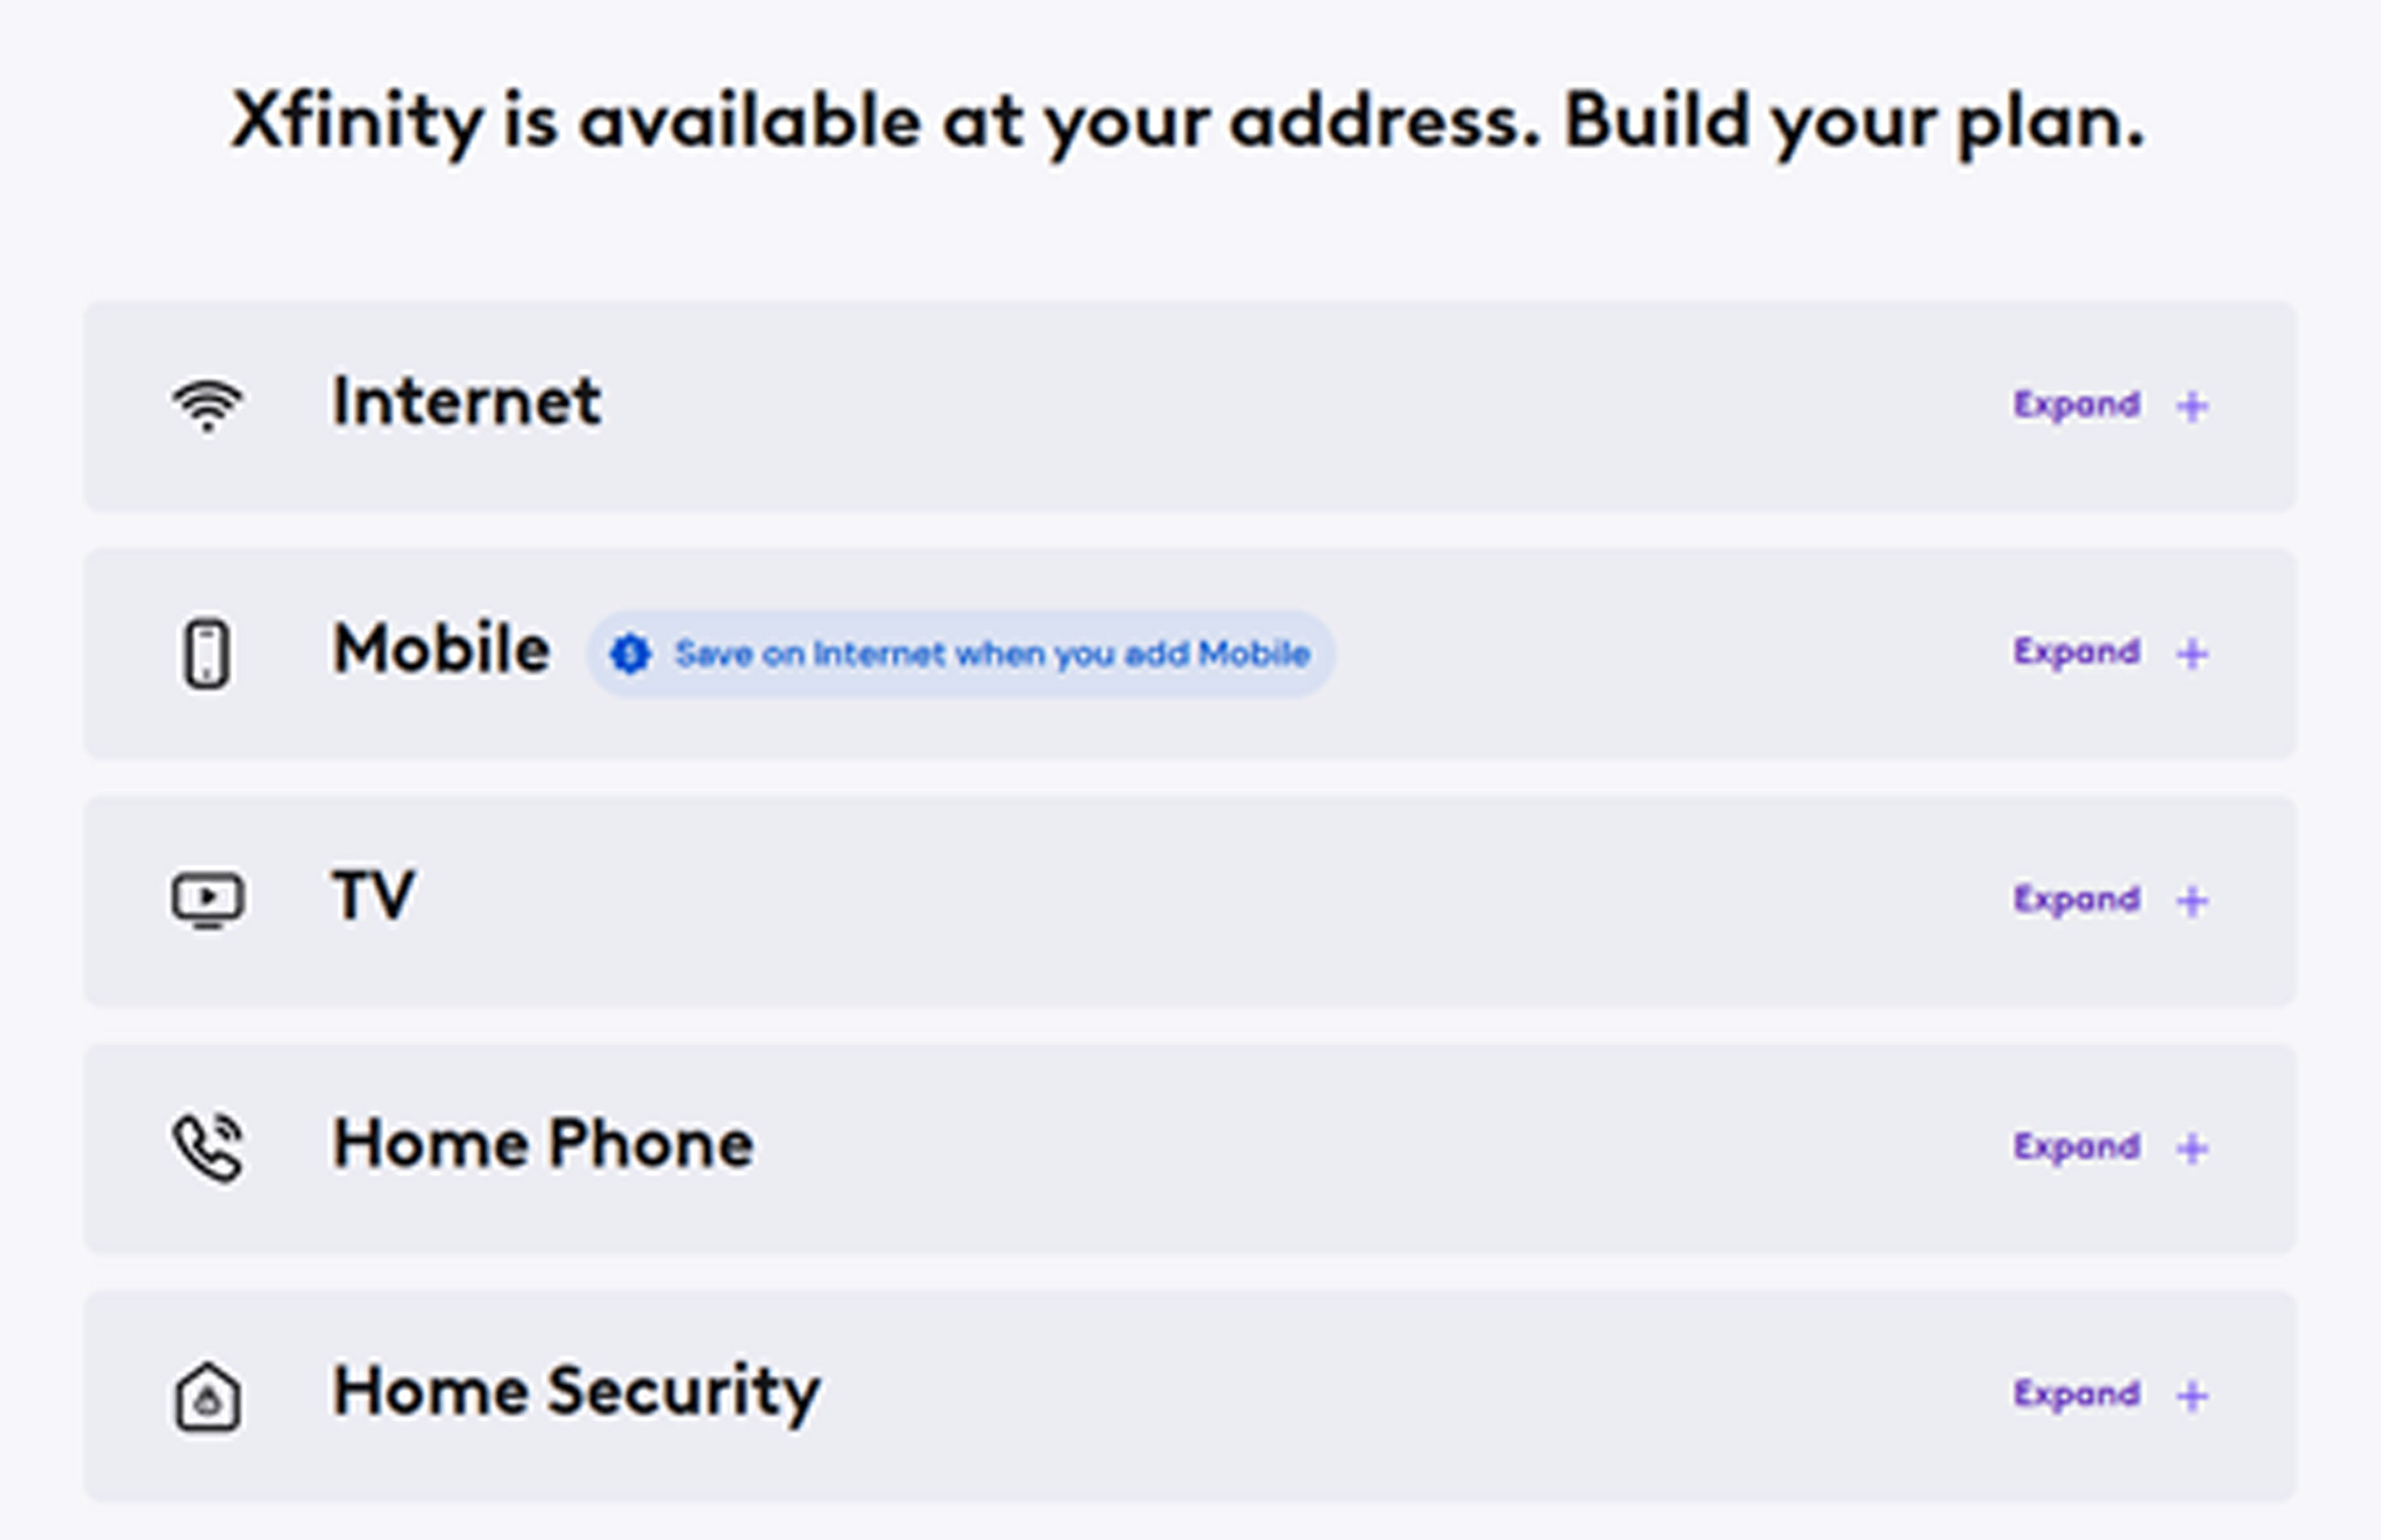Select the Internet heading label
The image size is (2381, 1540).
(x=467, y=402)
